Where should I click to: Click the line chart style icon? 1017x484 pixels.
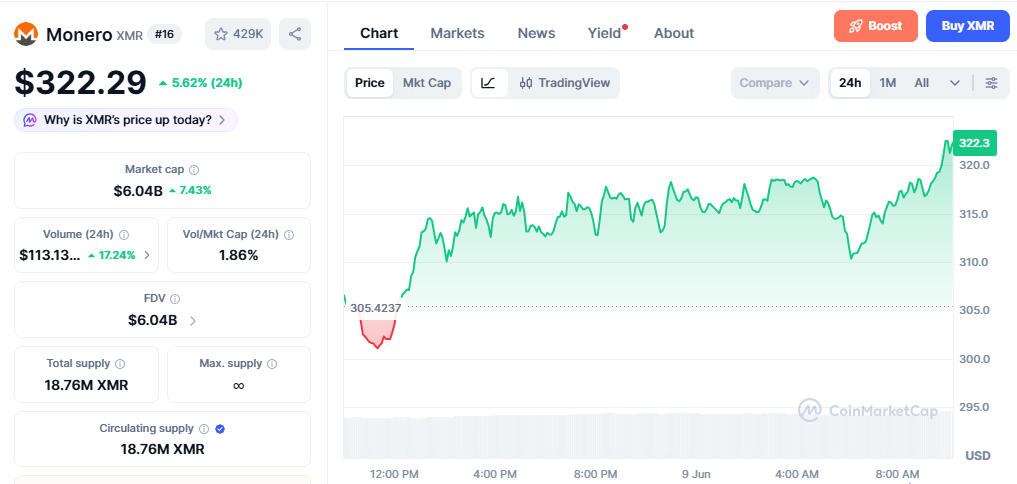pos(489,83)
